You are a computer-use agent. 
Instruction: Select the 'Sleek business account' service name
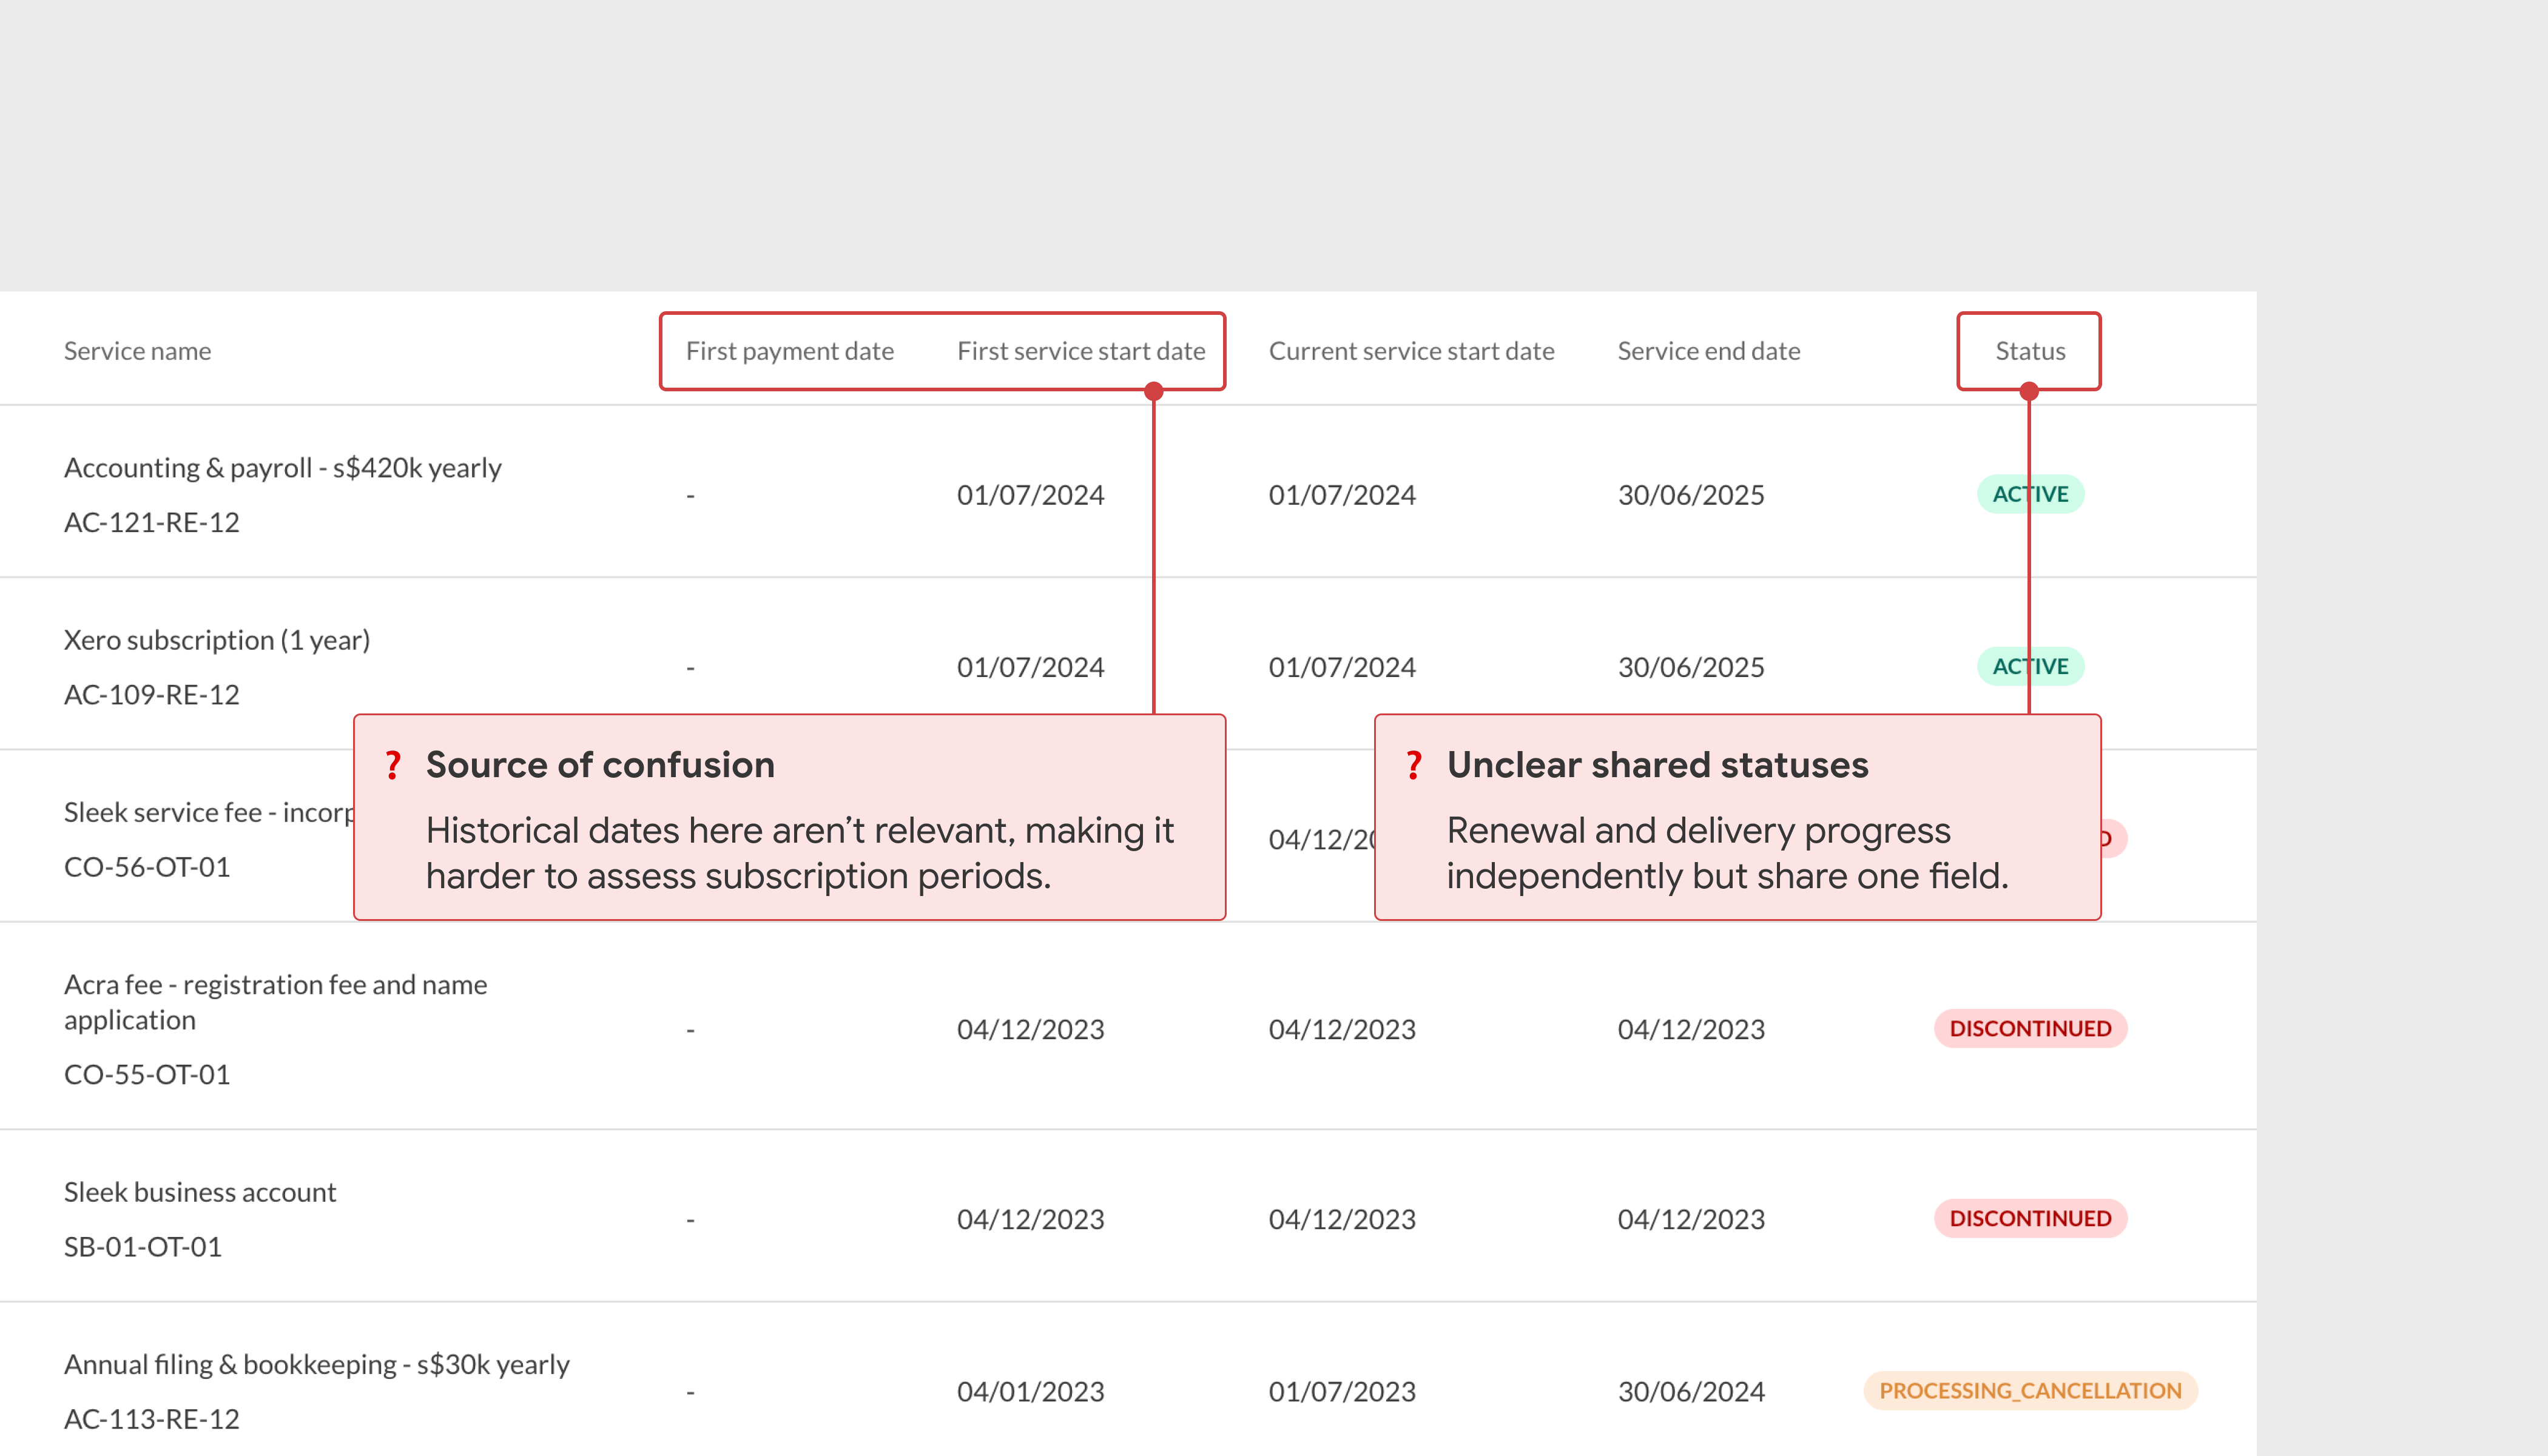coord(200,1192)
